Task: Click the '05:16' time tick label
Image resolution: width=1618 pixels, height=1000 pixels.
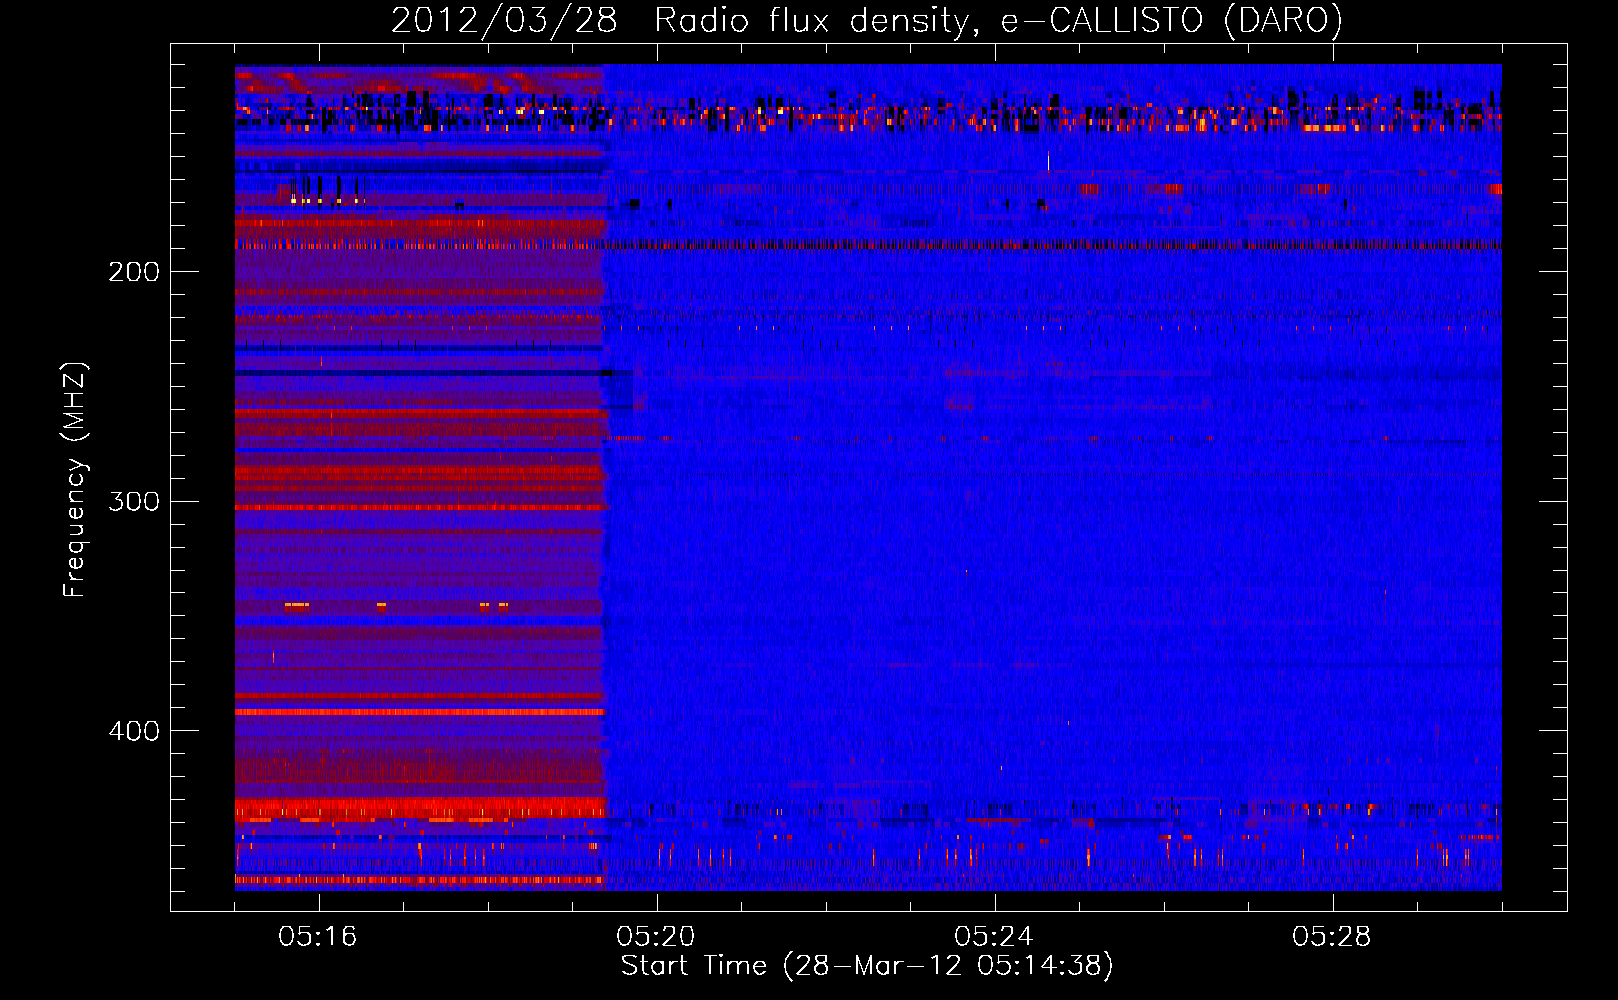Action: coord(318,937)
